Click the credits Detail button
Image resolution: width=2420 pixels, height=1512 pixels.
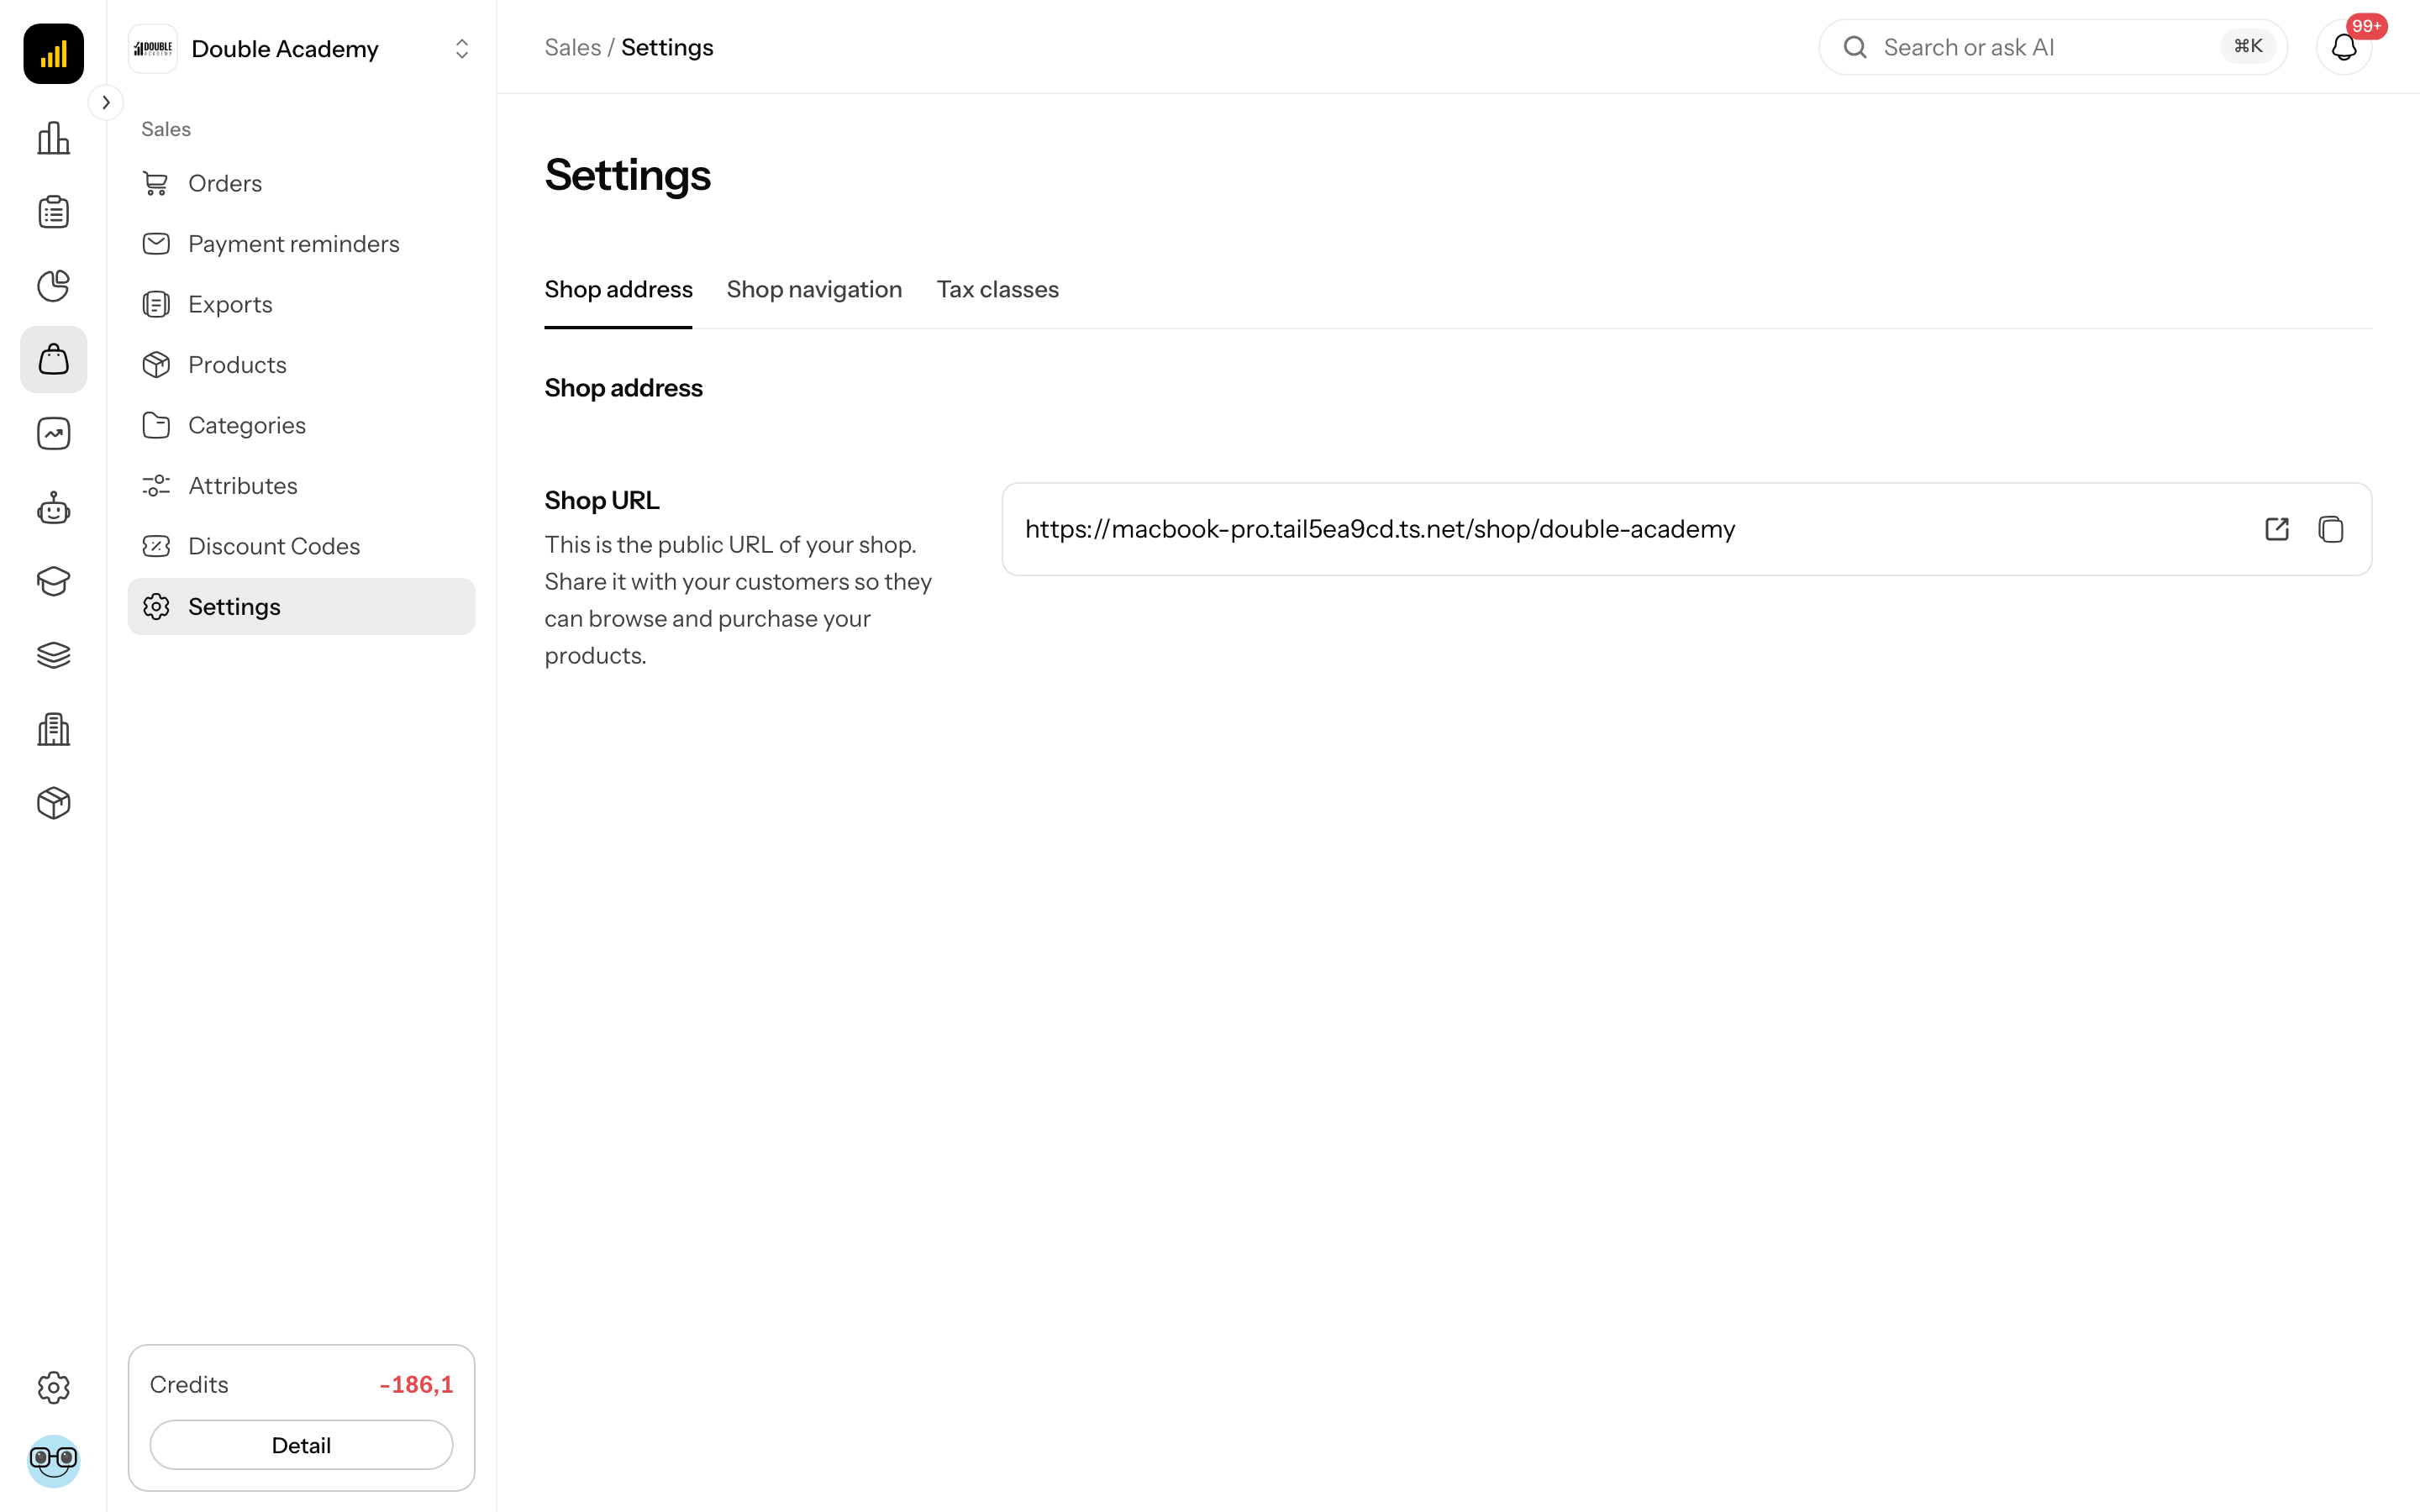(301, 1444)
